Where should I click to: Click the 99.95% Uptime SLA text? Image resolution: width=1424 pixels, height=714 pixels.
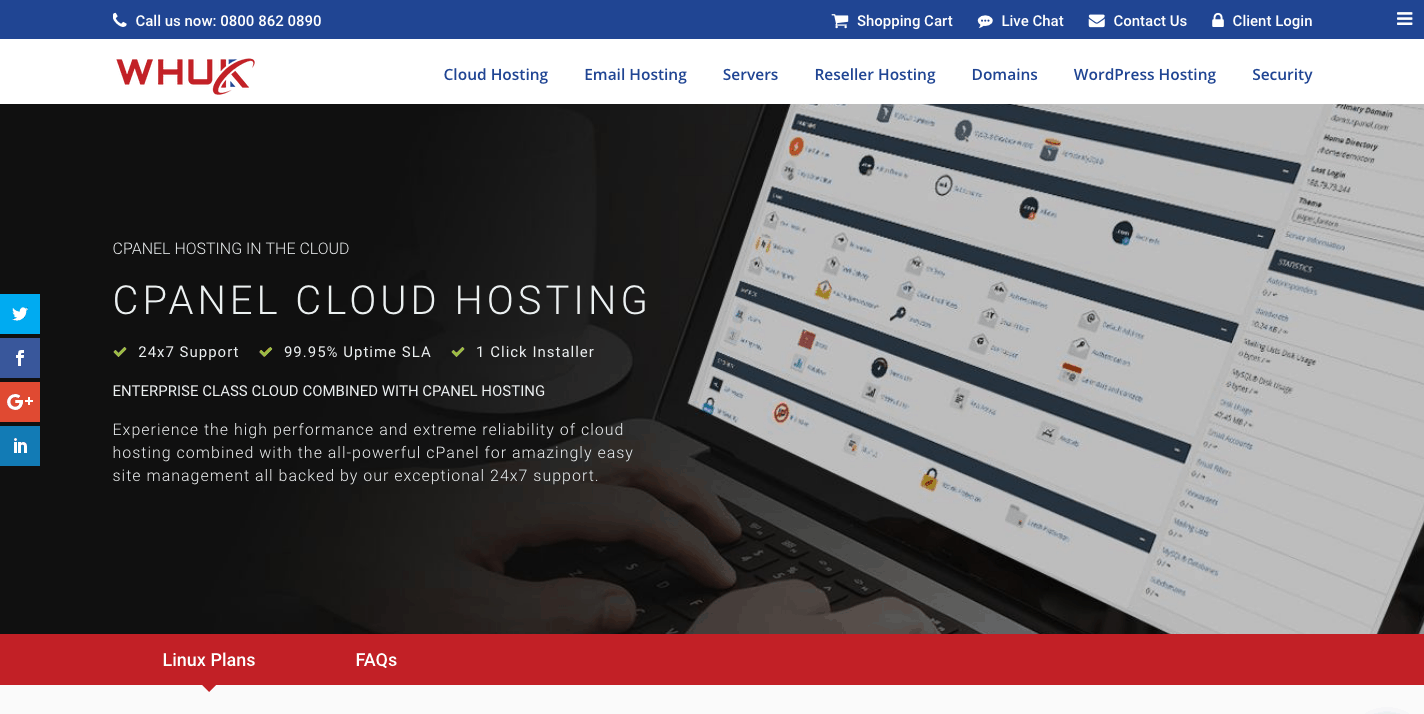(x=357, y=352)
